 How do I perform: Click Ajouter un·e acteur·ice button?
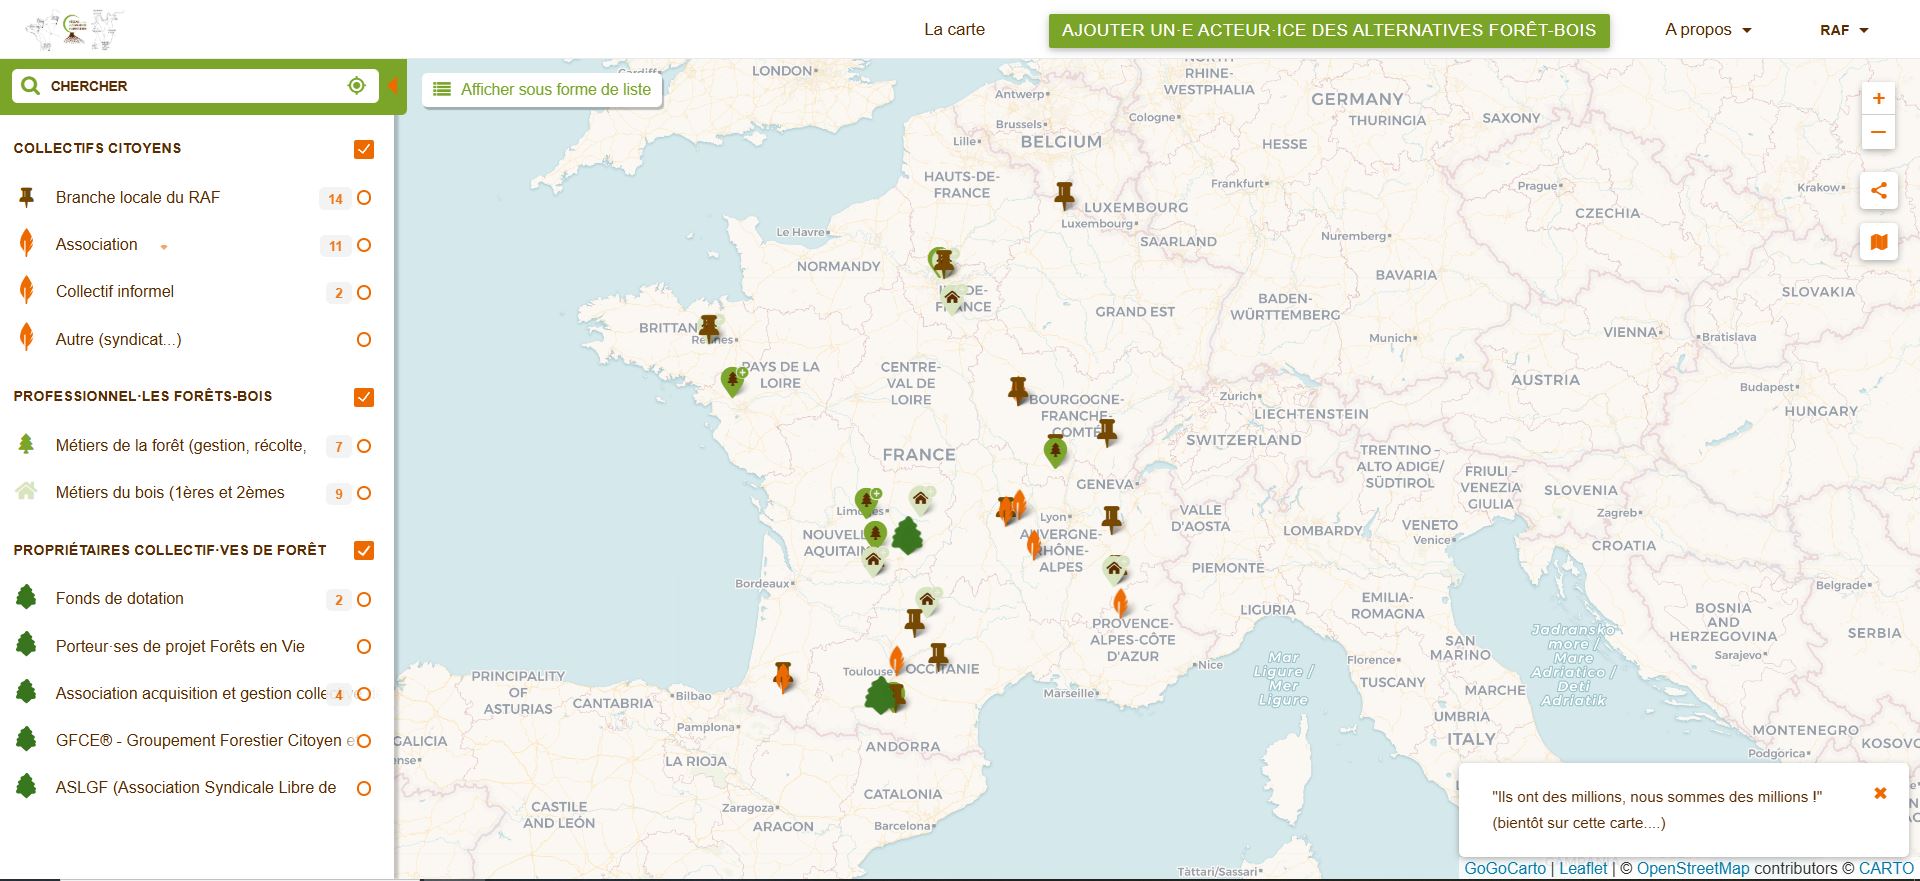tap(1328, 30)
